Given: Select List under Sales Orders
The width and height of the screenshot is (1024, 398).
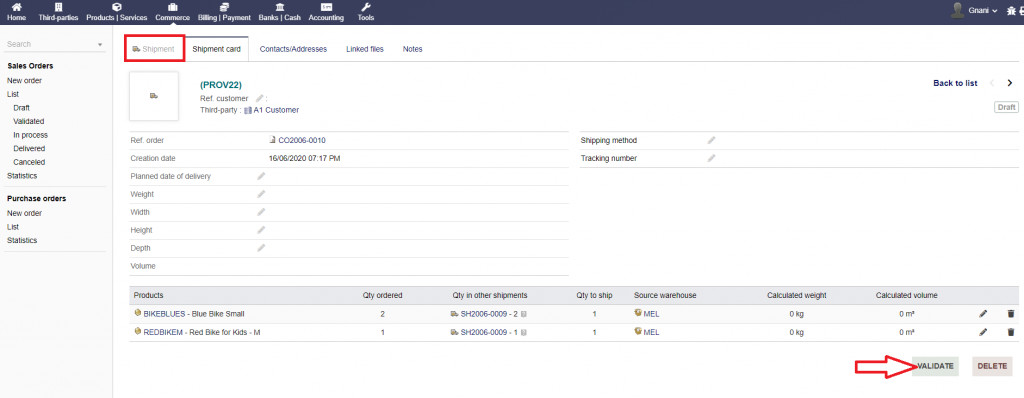Looking at the screenshot, I should pos(13,94).
